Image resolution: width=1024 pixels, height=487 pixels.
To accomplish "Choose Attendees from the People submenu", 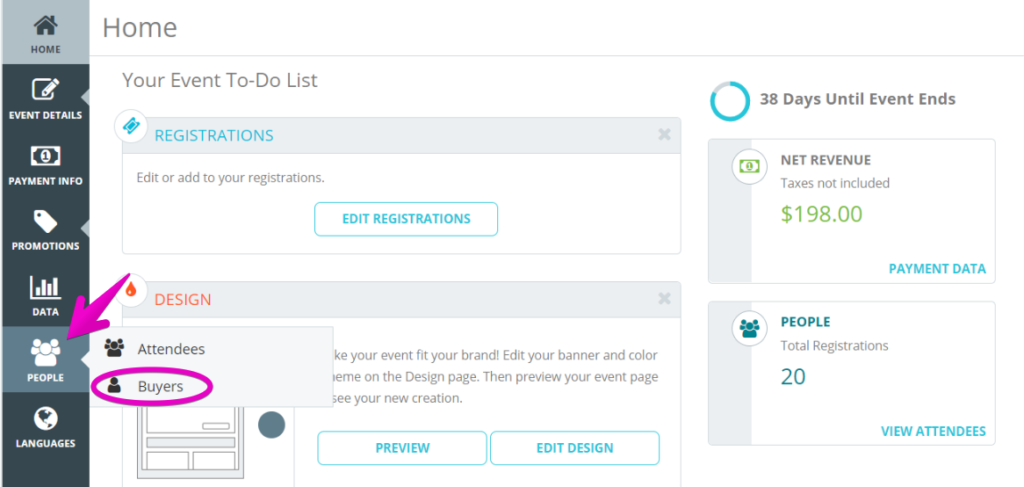I will tap(171, 349).
